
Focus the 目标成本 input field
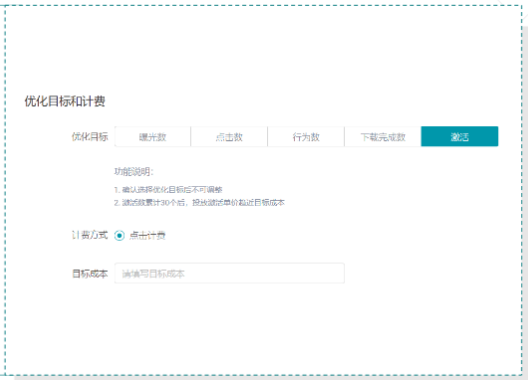pos(229,273)
